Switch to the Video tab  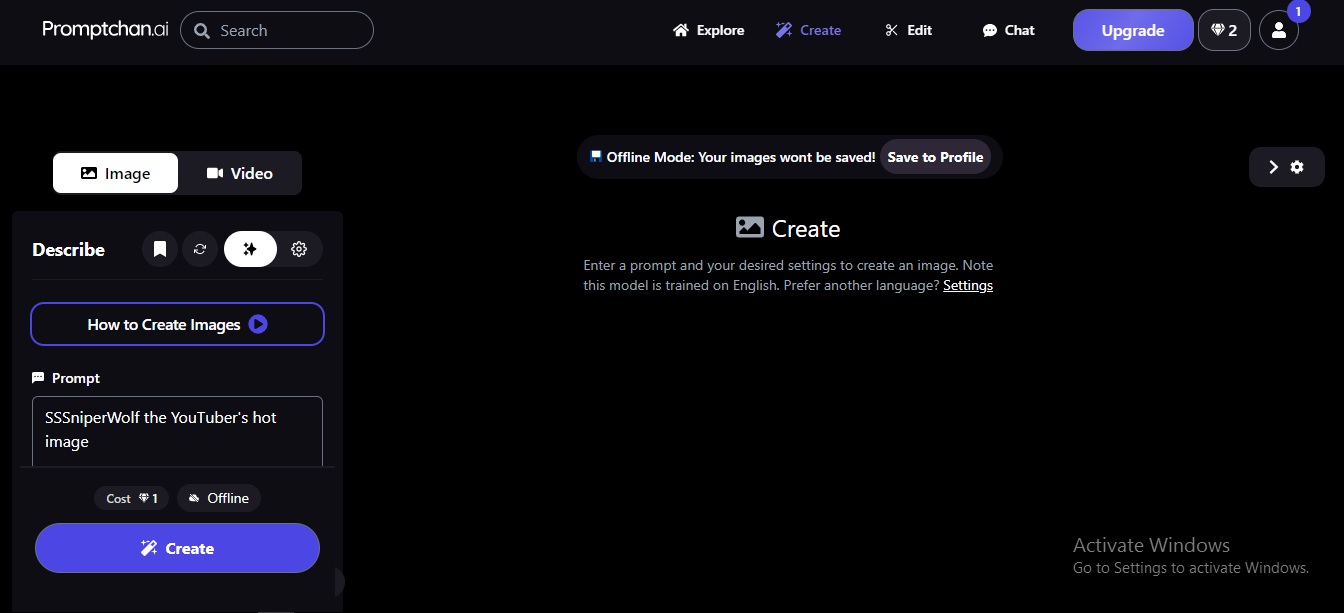point(240,173)
